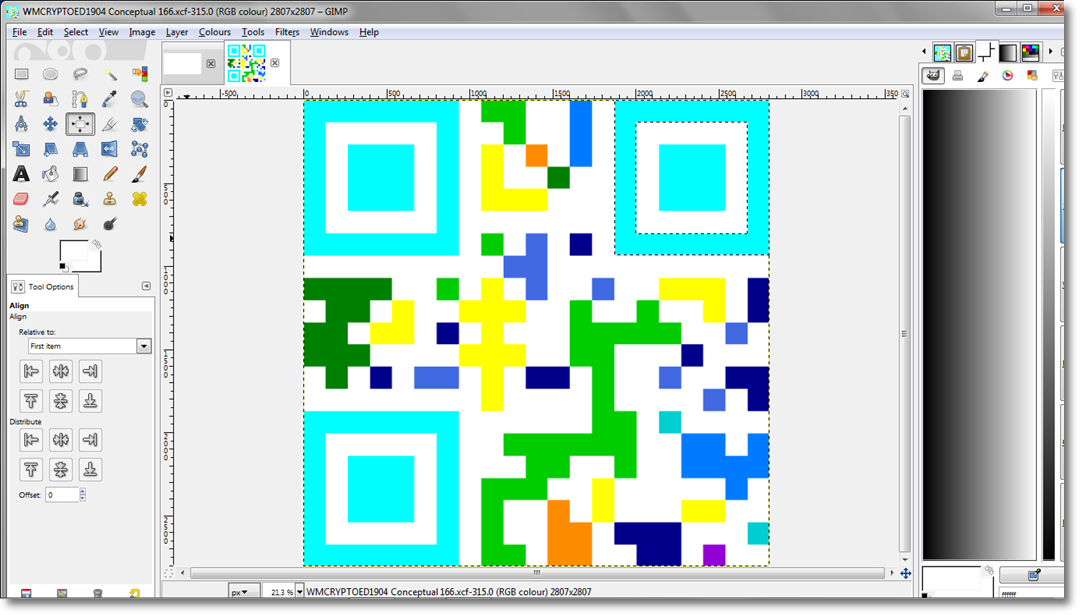Click the foreground colour swatch in toolbox
This screenshot has width=1080, height=615.
73,251
